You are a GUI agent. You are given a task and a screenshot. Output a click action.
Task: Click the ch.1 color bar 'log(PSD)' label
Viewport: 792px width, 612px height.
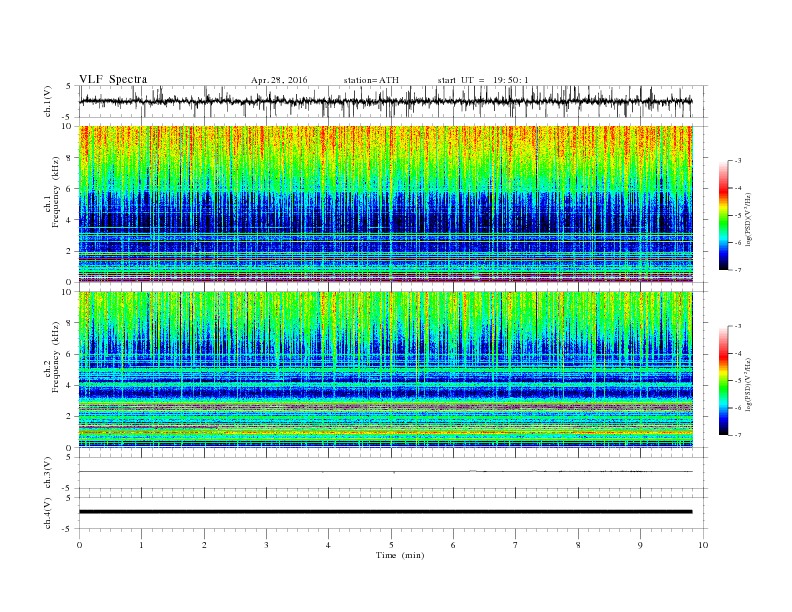pyautogui.click(x=748, y=220)
